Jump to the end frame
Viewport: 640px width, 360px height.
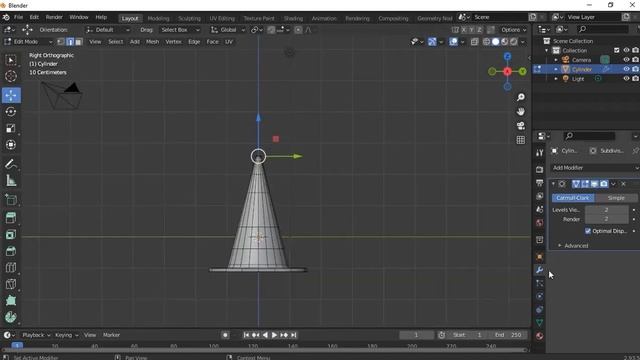pos(293,335)
